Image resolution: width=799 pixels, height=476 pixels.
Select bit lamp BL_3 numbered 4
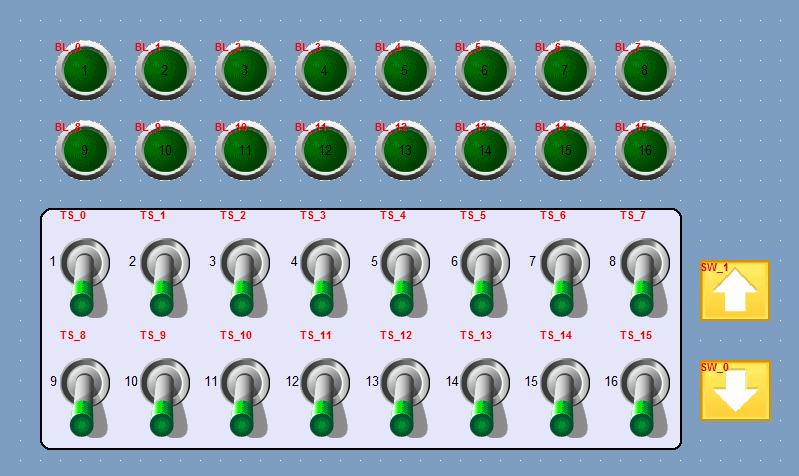[x=325, y=70]
